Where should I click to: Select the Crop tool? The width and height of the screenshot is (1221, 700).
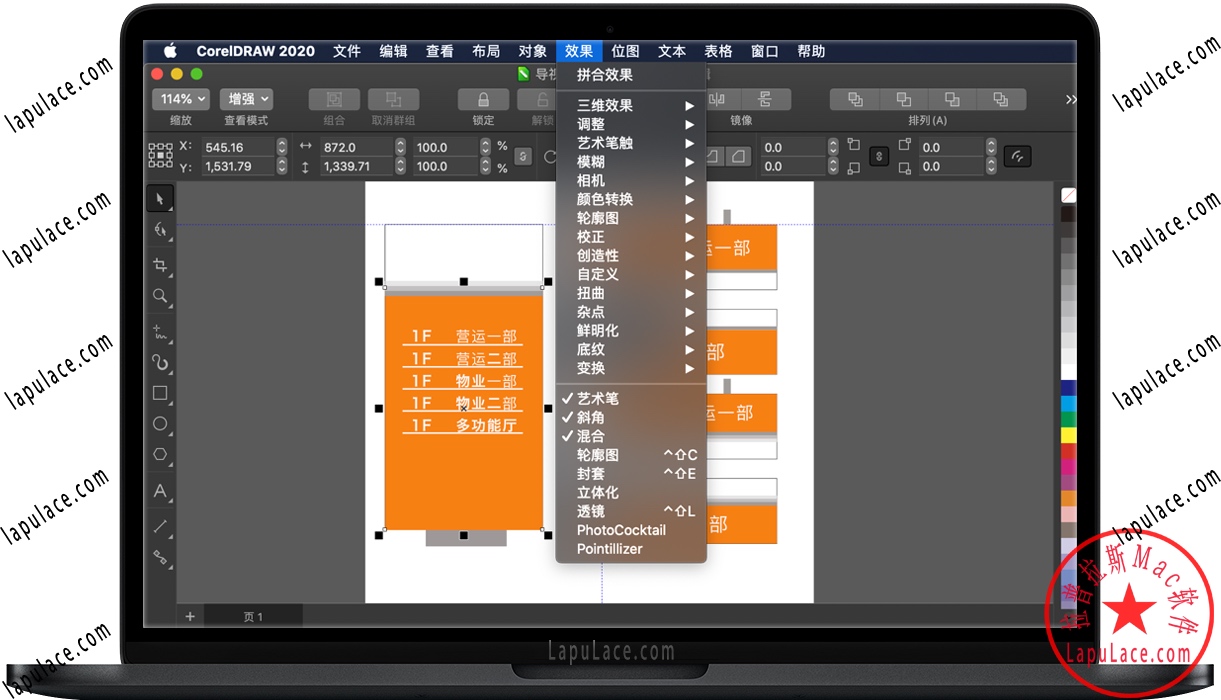(x=160, y=264)
